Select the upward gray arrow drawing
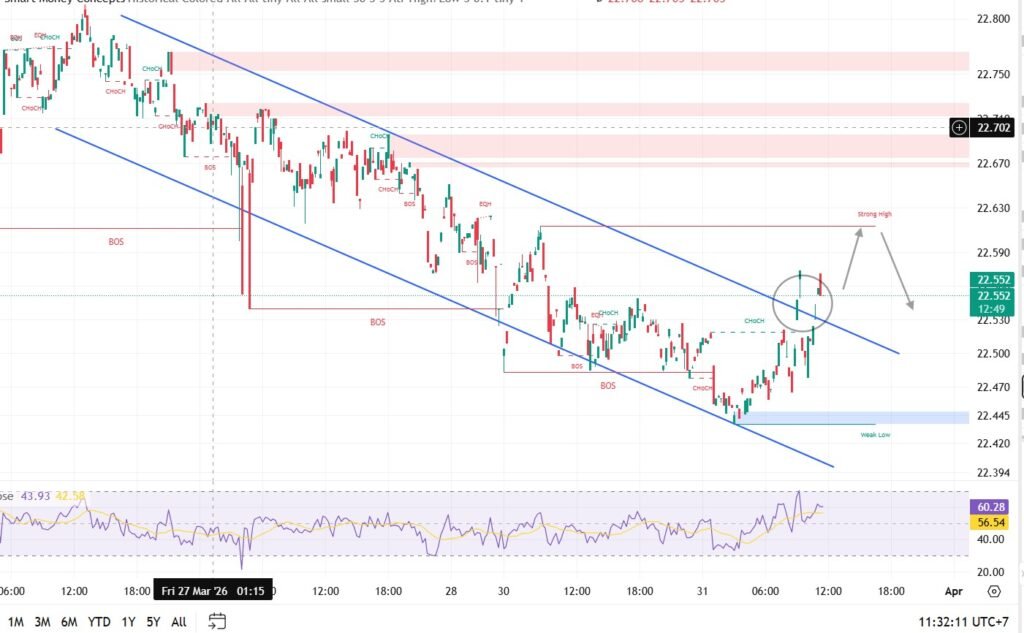The width and height of the screenshot is (1024, 633). [852, 257]
